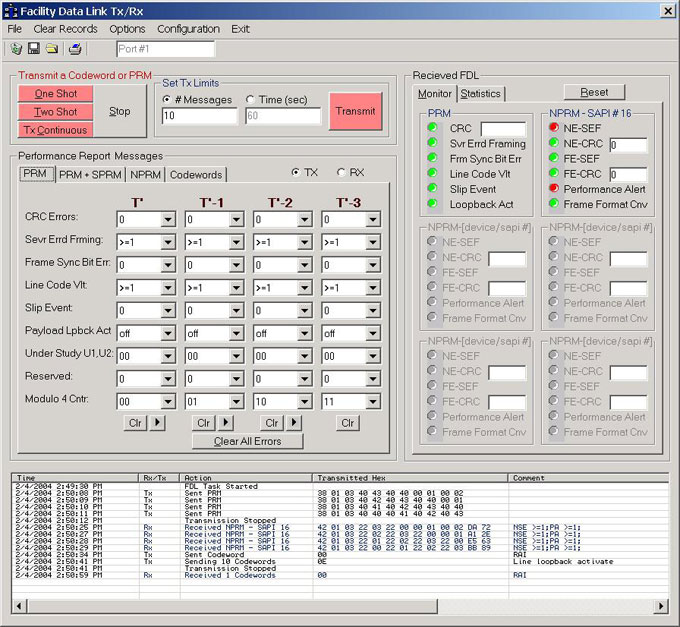Click the Two Shot button
The height and width of the screenshot is (627, 680).
[x=56, y=112]
